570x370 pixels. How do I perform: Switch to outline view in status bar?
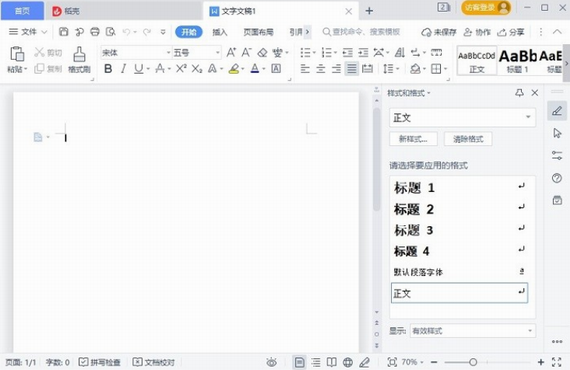316,362
